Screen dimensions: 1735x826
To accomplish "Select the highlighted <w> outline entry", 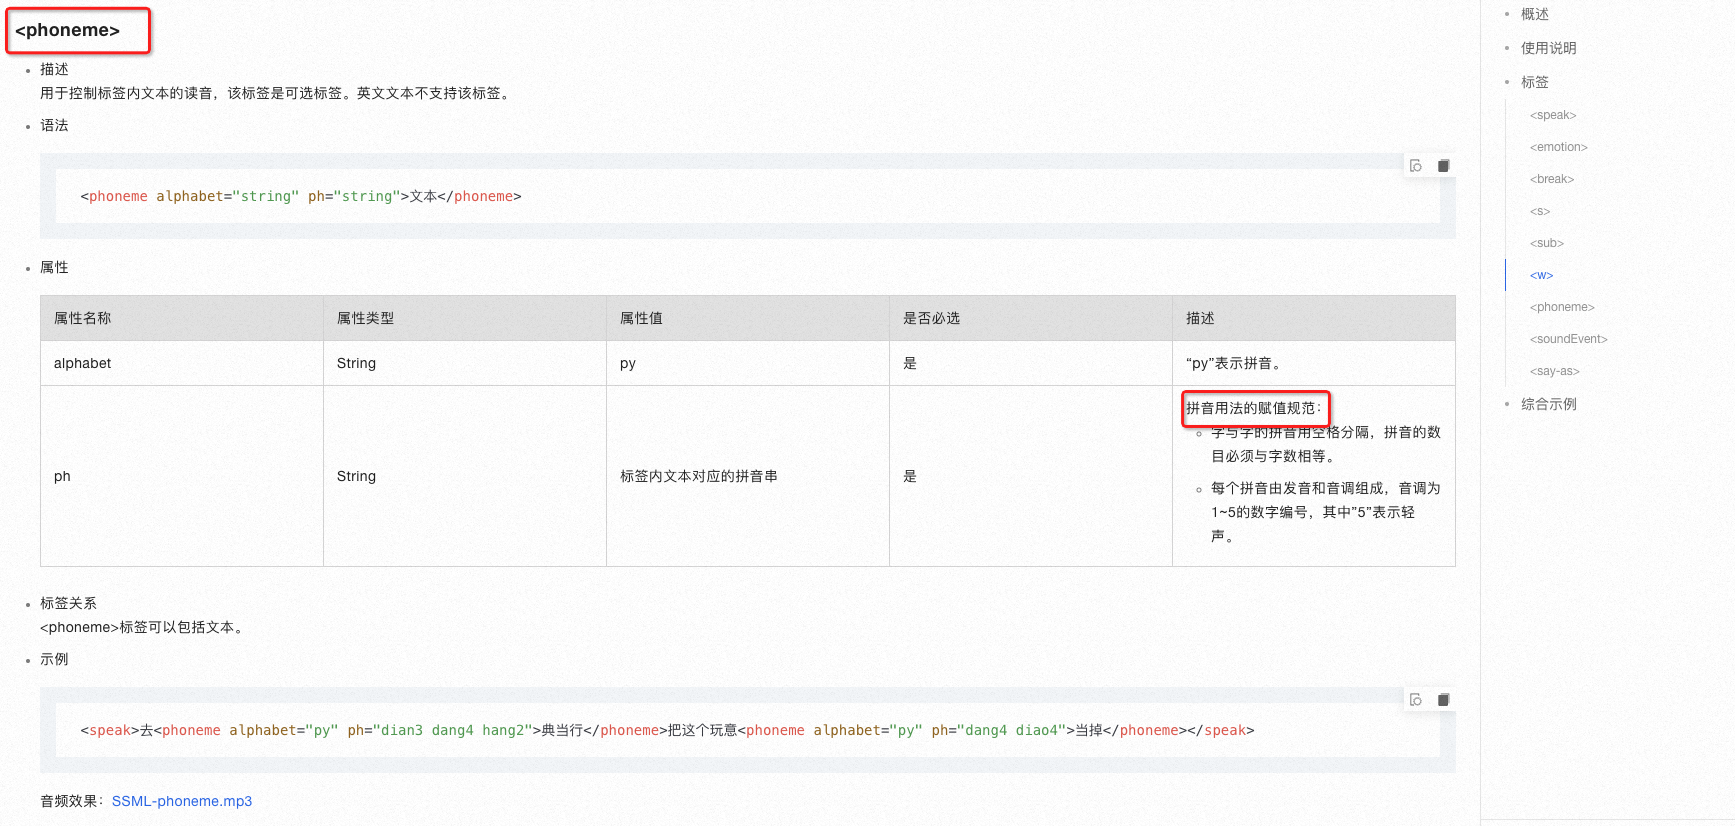I will click(x=1542, y=275).
